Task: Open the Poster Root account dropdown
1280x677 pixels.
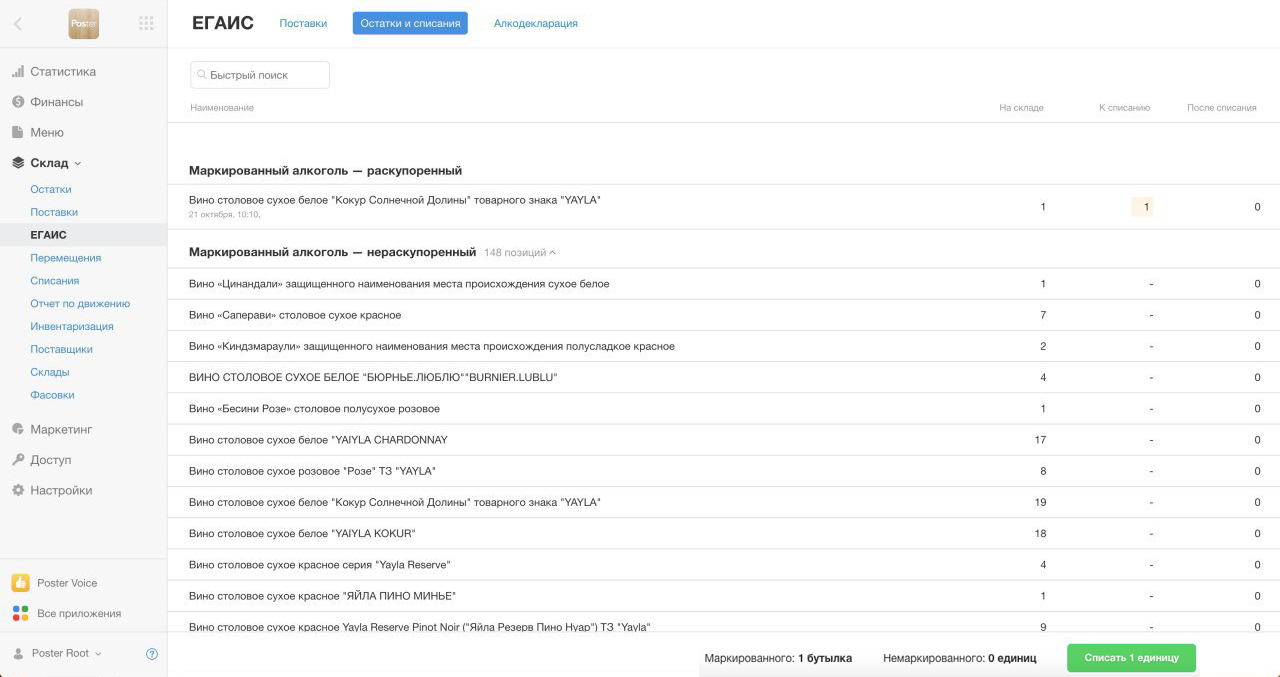Action: click(x=67, y=653)
